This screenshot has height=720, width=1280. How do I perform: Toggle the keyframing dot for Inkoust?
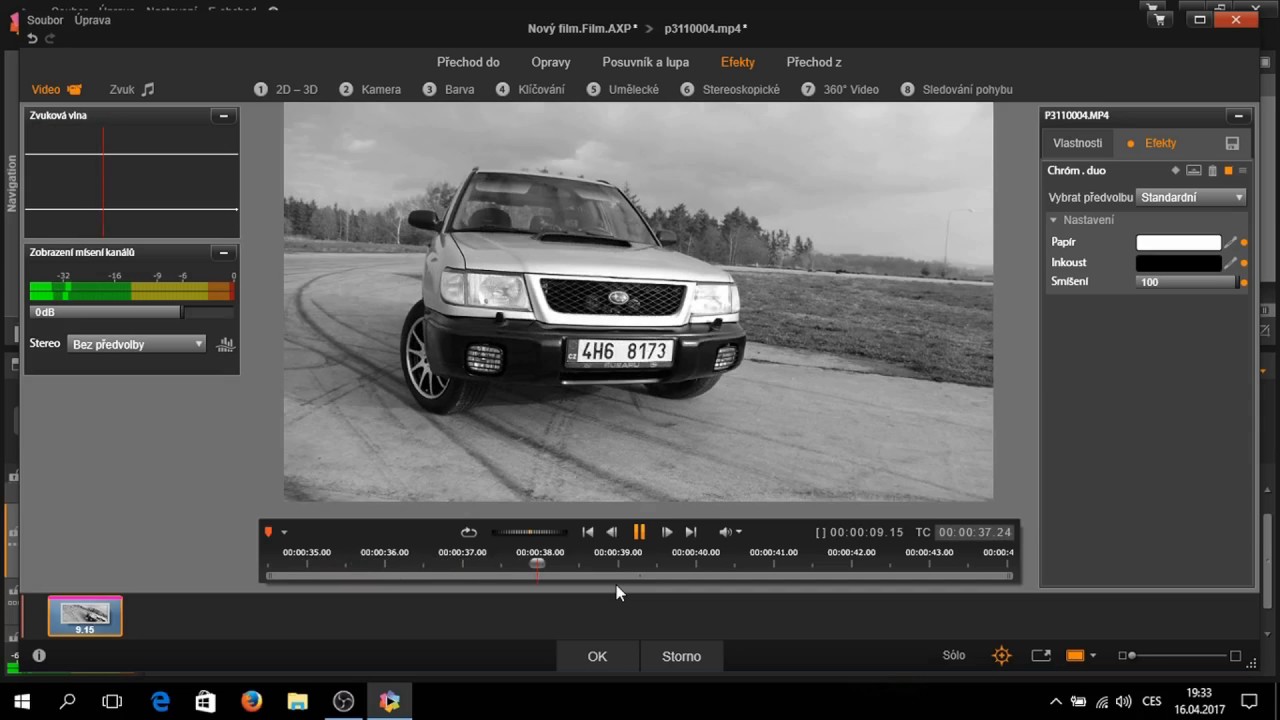[x=1244, y=263]
